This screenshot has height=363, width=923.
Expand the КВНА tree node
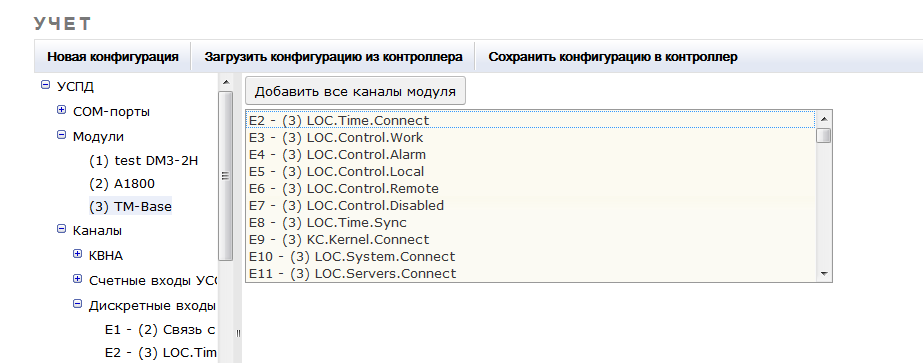coord(77,254)
